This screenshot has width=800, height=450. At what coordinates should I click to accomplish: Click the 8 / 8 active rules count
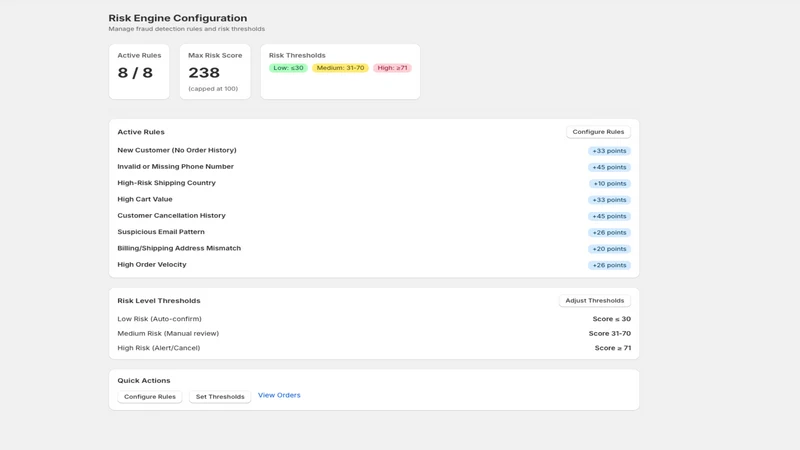pyautogui.click(x=135, y=72)
